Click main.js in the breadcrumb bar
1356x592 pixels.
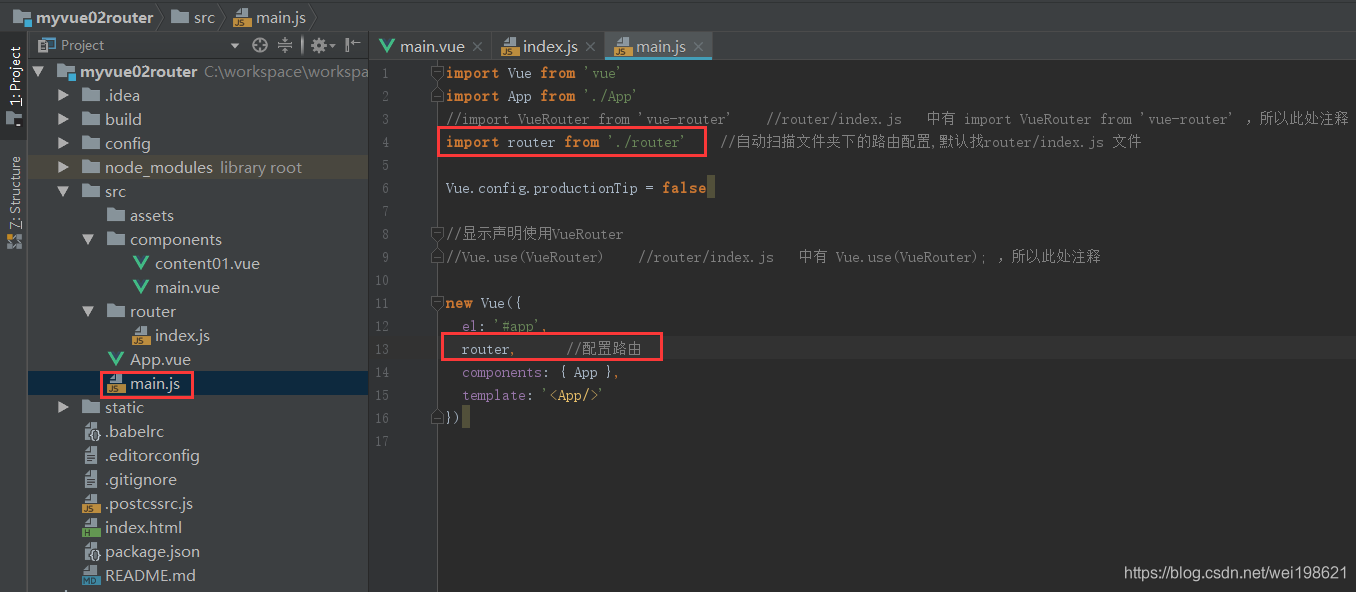tap(269, 17)
